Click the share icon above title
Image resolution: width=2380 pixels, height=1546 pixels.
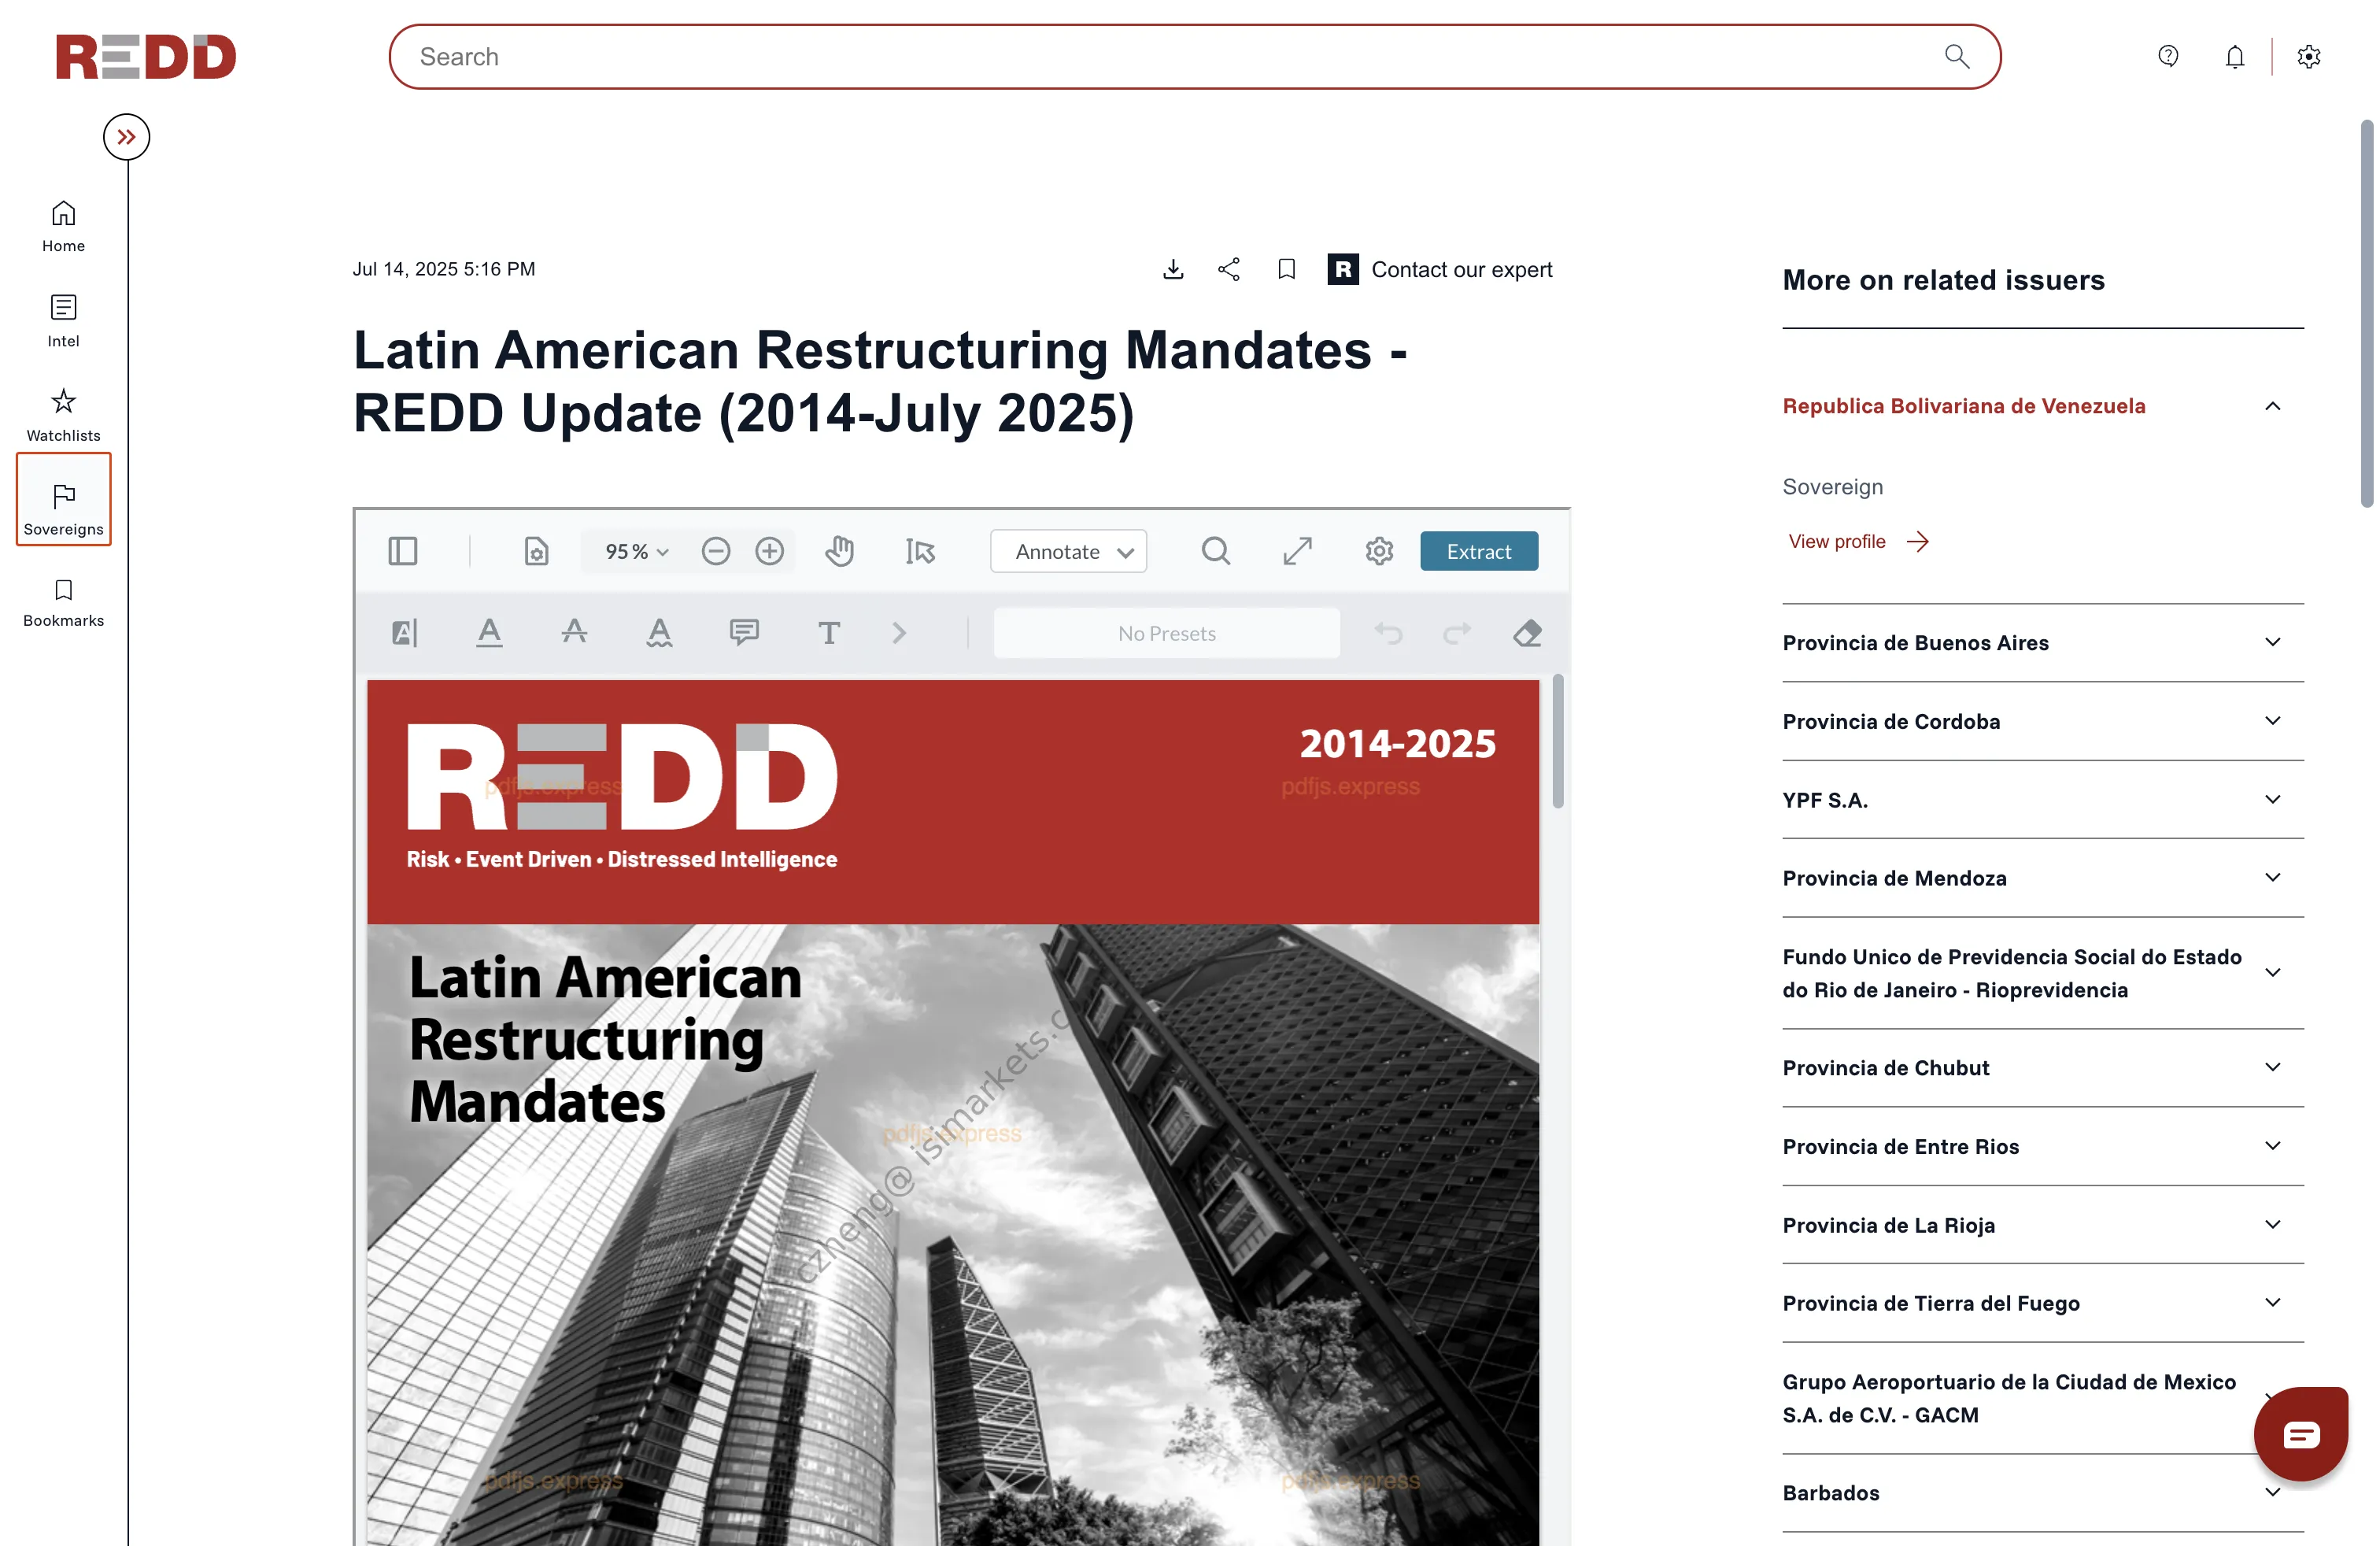[1229, 269]
